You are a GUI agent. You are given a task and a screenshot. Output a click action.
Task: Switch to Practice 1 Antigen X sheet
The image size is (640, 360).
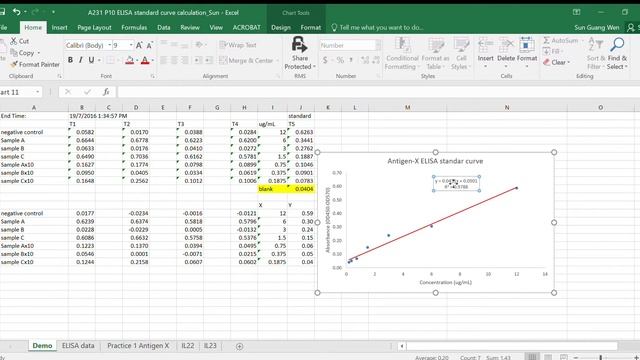138,345
